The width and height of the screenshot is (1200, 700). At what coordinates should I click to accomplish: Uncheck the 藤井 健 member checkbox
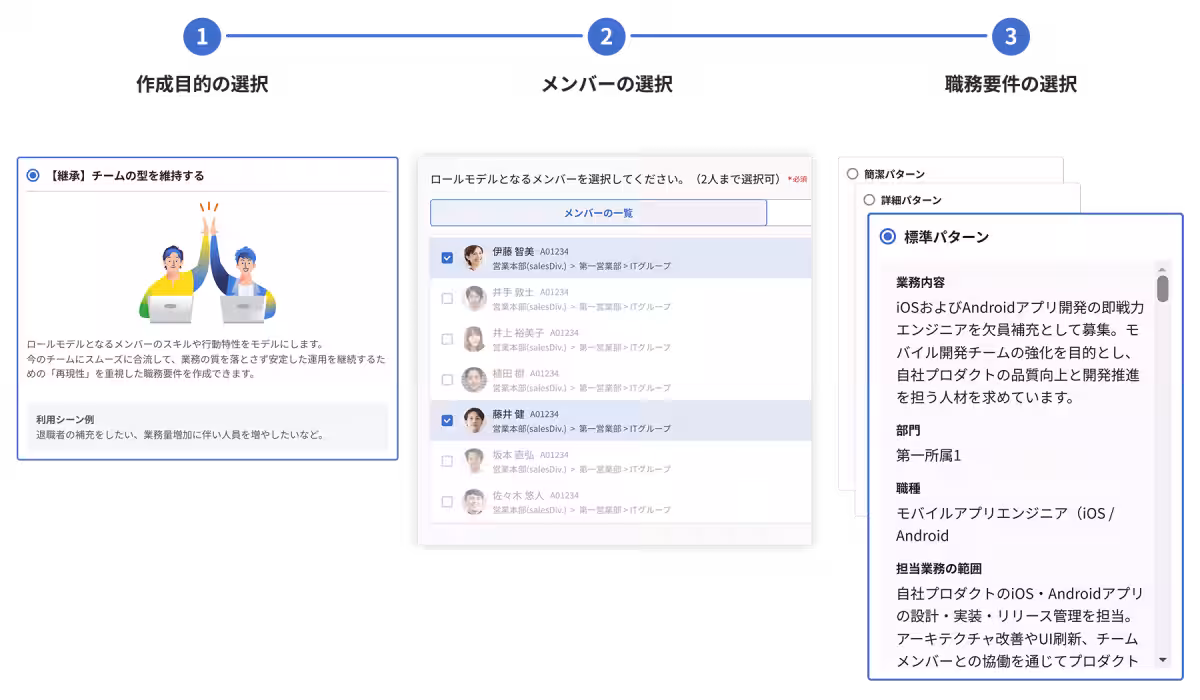click(447, 421)
